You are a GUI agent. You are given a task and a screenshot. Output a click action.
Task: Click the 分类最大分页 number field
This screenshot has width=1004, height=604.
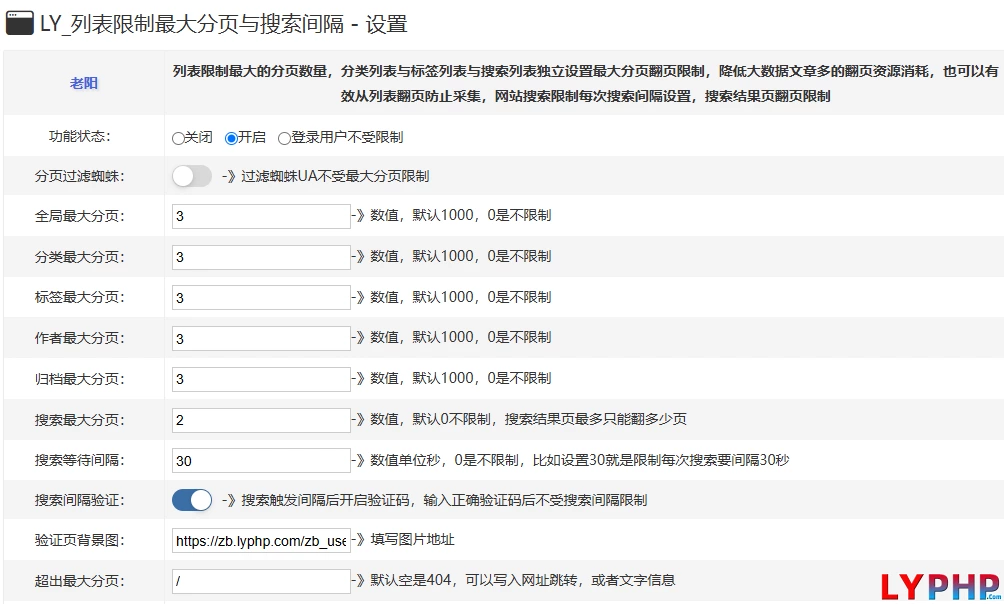click(x=261, y=257)
